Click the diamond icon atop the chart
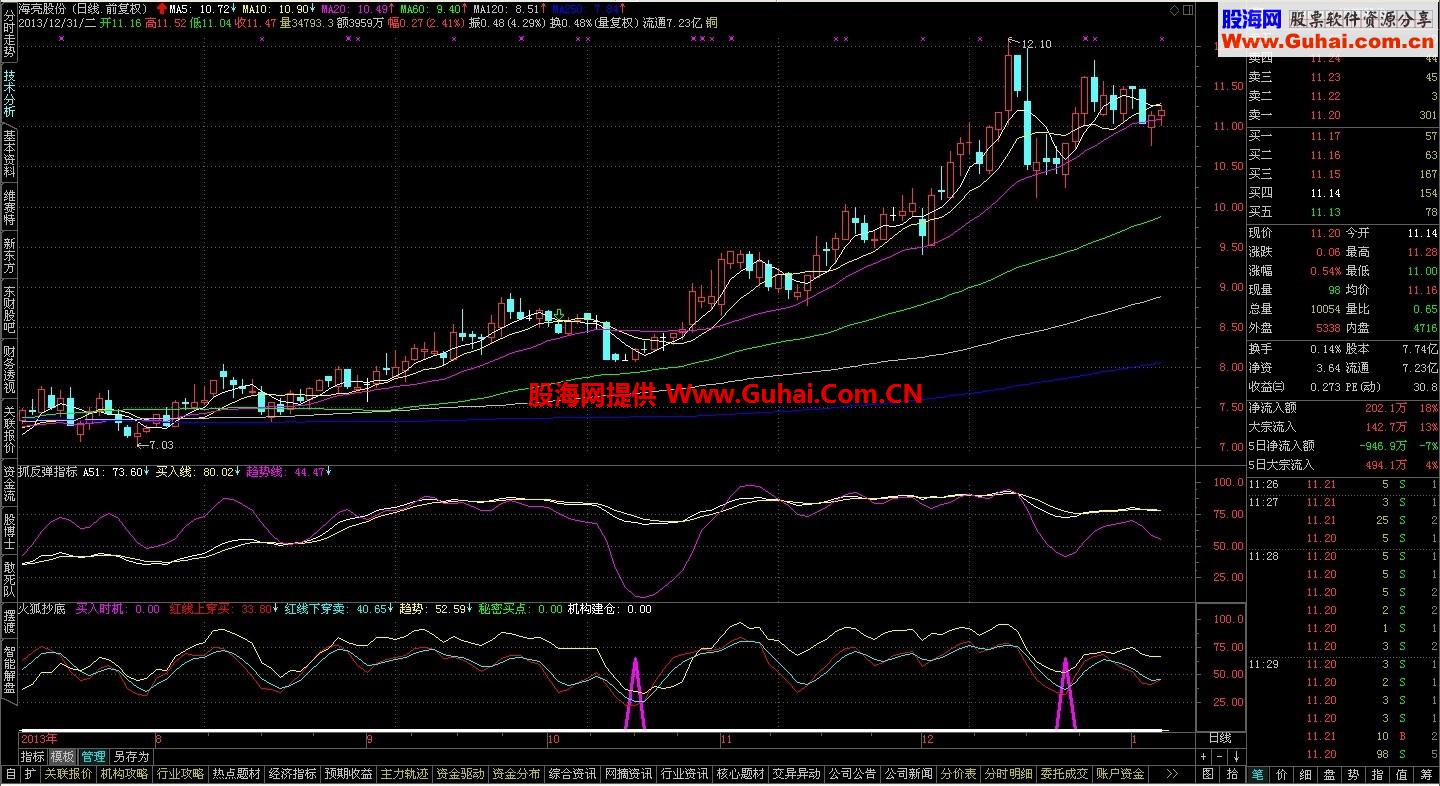 pos(1174,8)
